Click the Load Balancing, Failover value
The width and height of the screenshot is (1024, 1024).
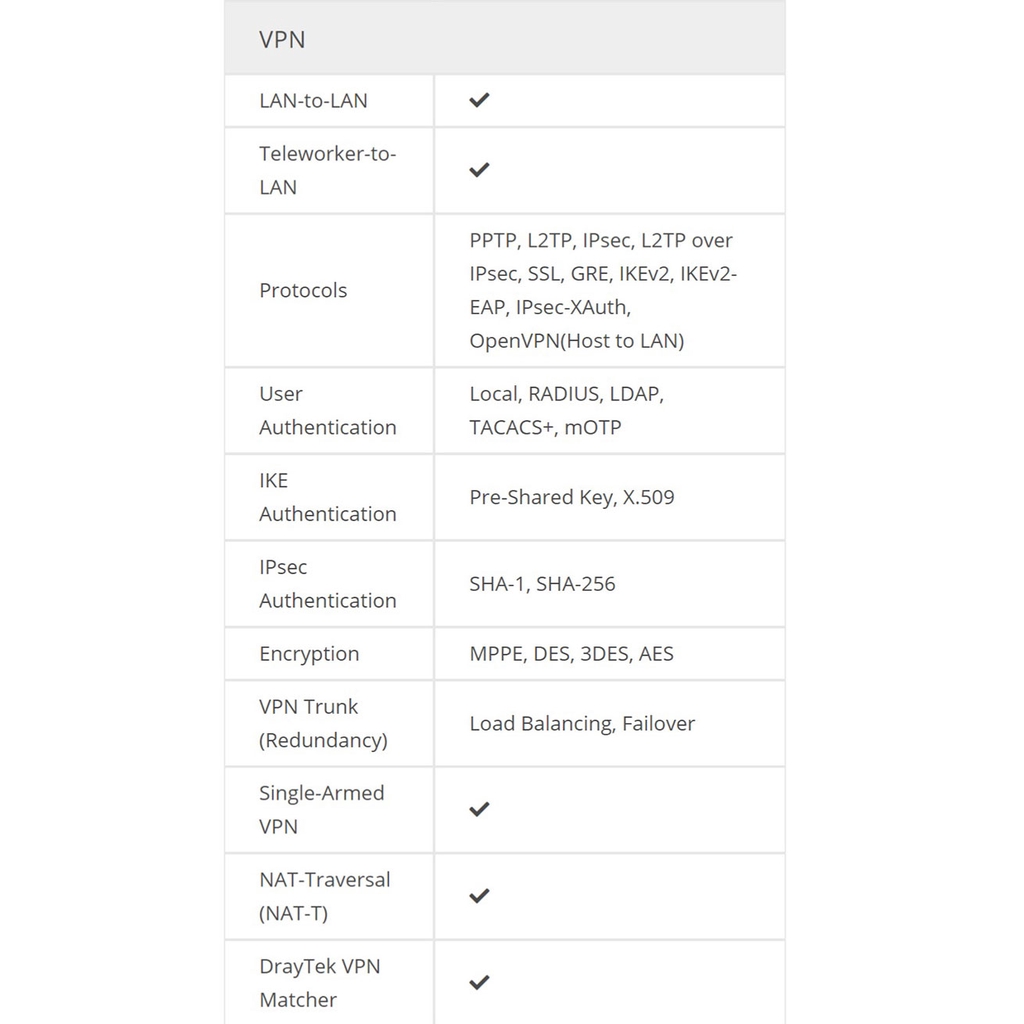(x=582, y=723)
